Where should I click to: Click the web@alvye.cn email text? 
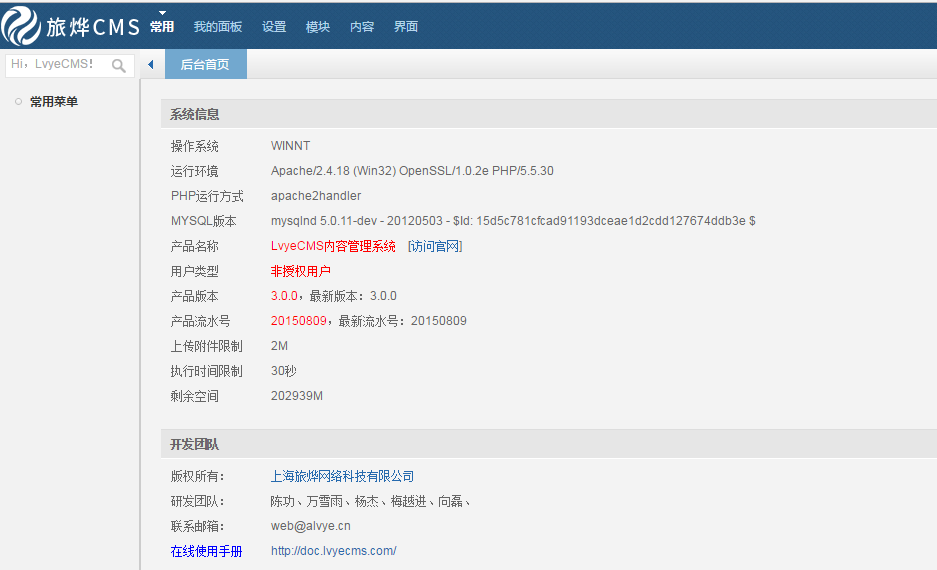click(311, 526)
